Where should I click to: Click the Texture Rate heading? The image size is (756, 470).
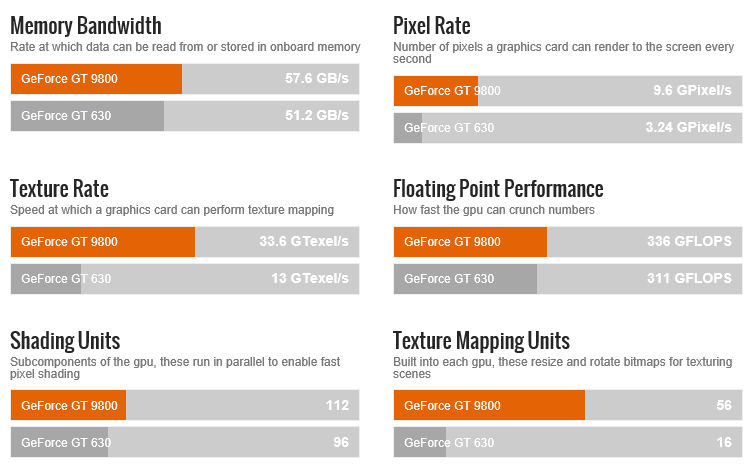click(59, 189)
